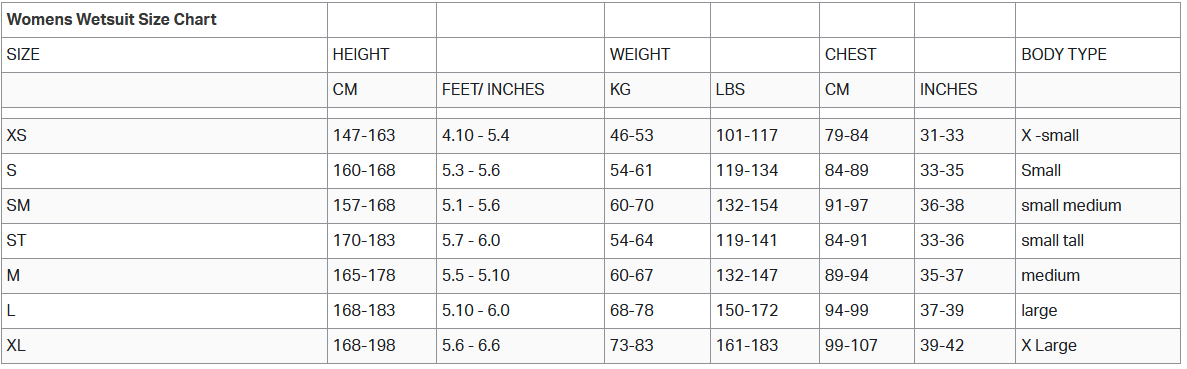Click the X Large body type cell
1187x369 pixels.
(x=1049, y=346)
